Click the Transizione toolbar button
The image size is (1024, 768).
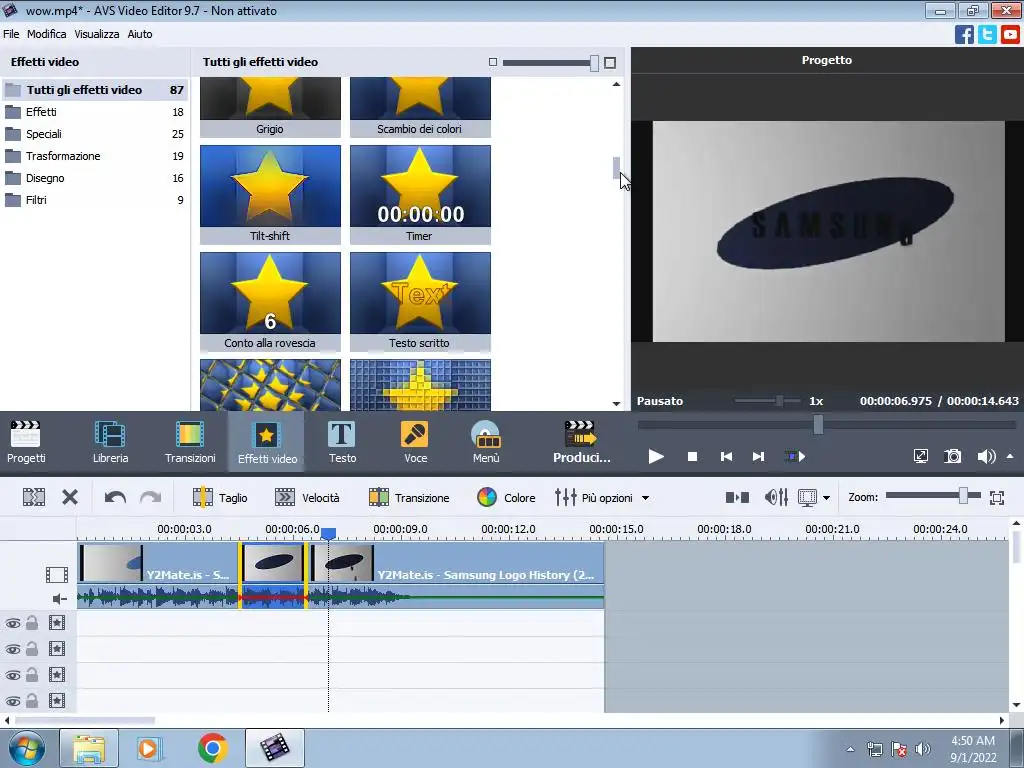coord(409,498)
